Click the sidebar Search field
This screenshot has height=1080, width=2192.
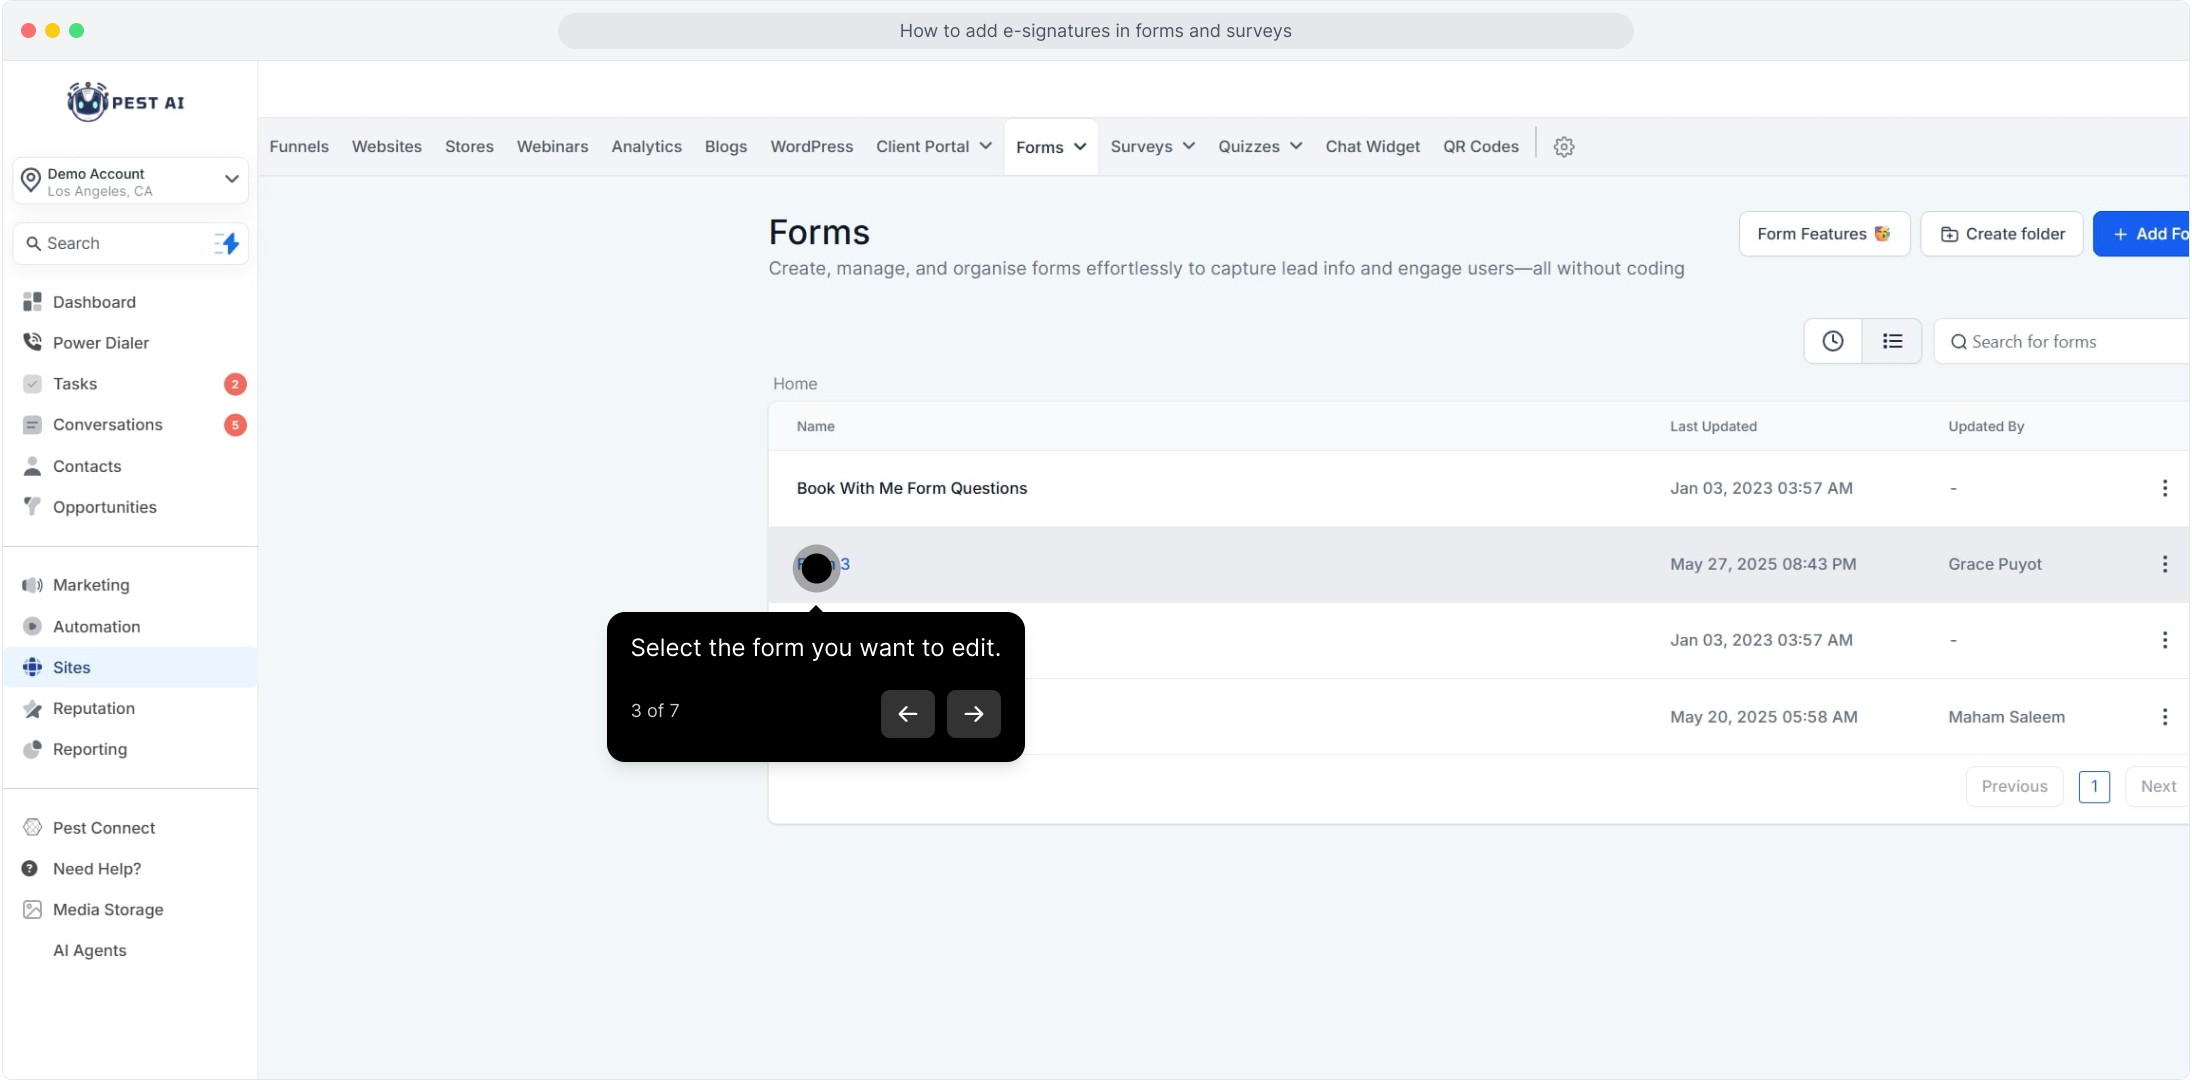click(130, 243)
